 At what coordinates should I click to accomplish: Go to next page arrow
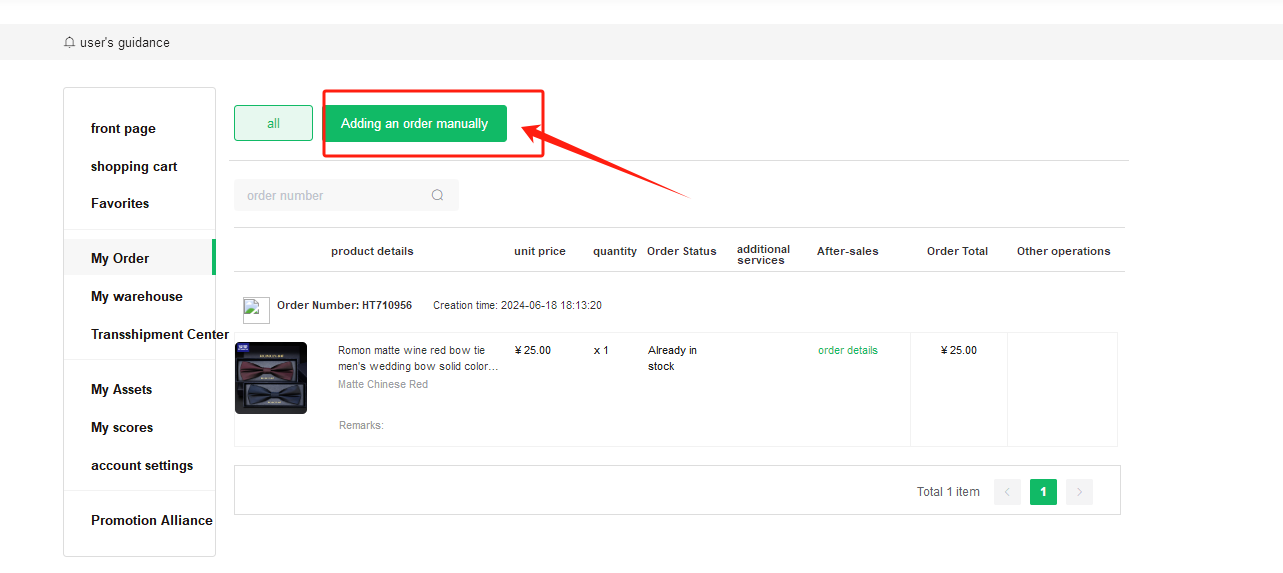click(1079, 492)
